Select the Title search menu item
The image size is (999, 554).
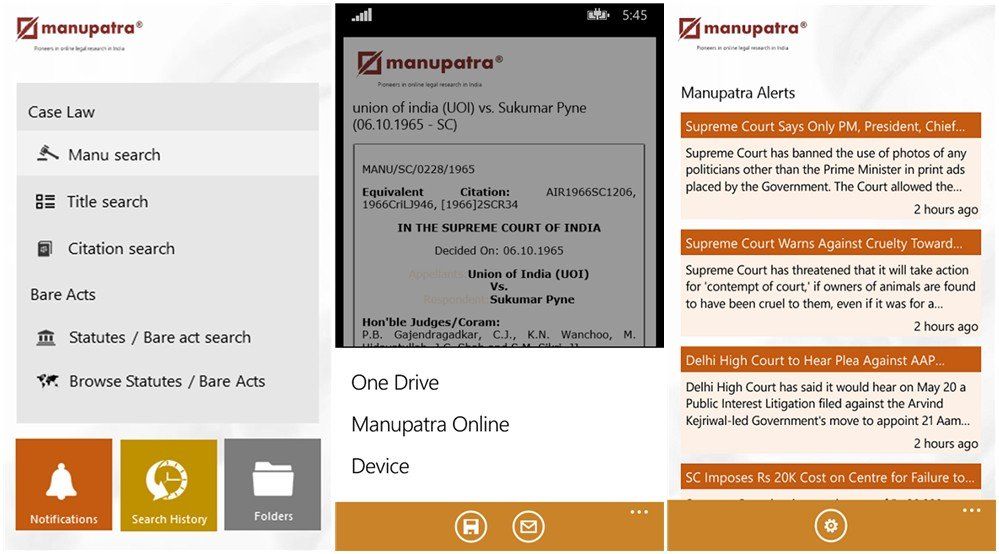click(168, 202)
